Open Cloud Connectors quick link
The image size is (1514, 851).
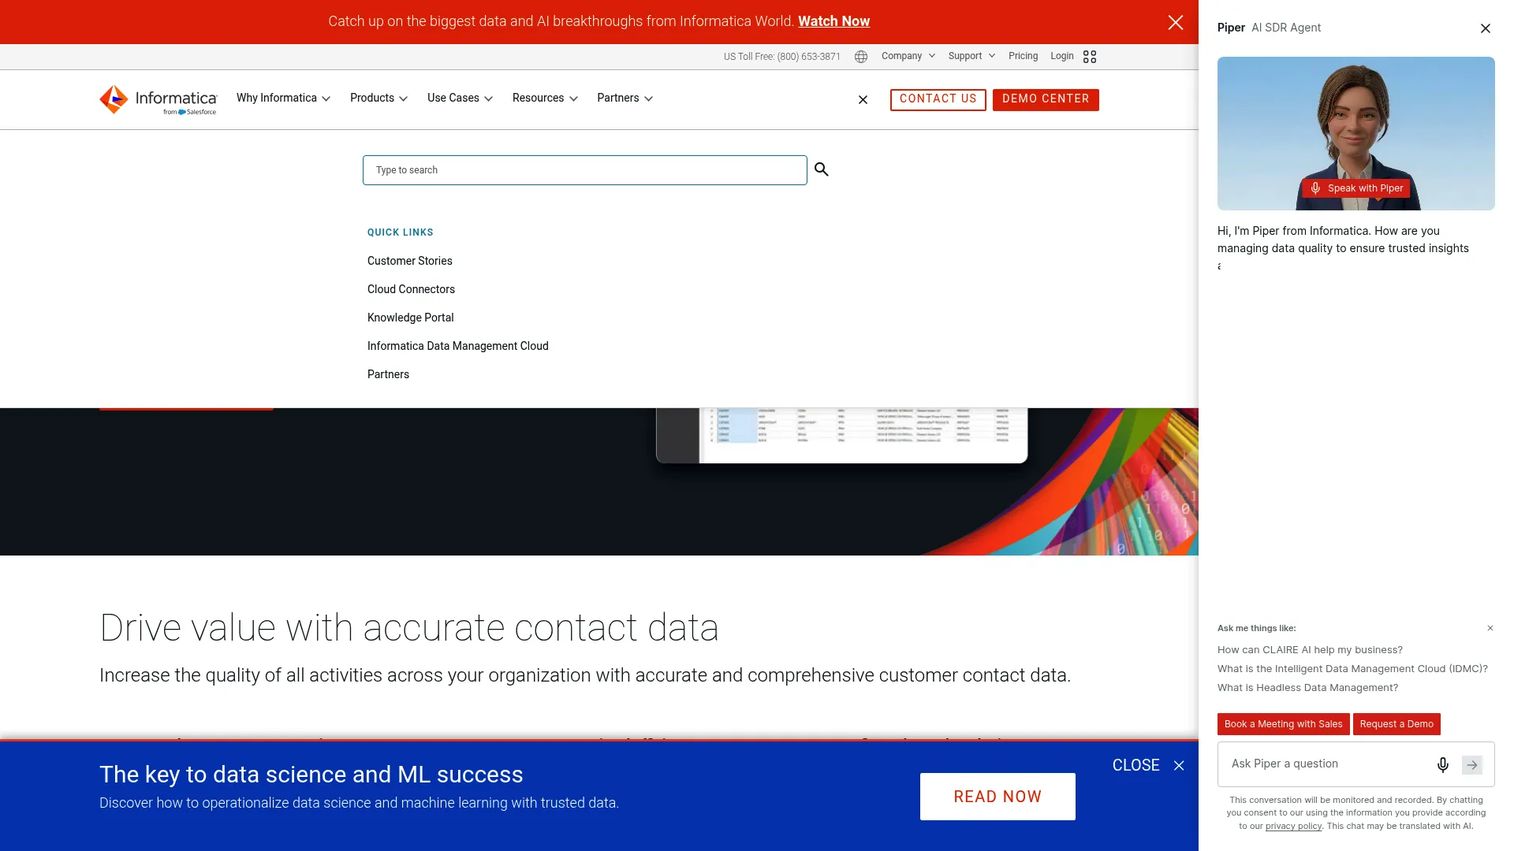click(x=411, y=289)
